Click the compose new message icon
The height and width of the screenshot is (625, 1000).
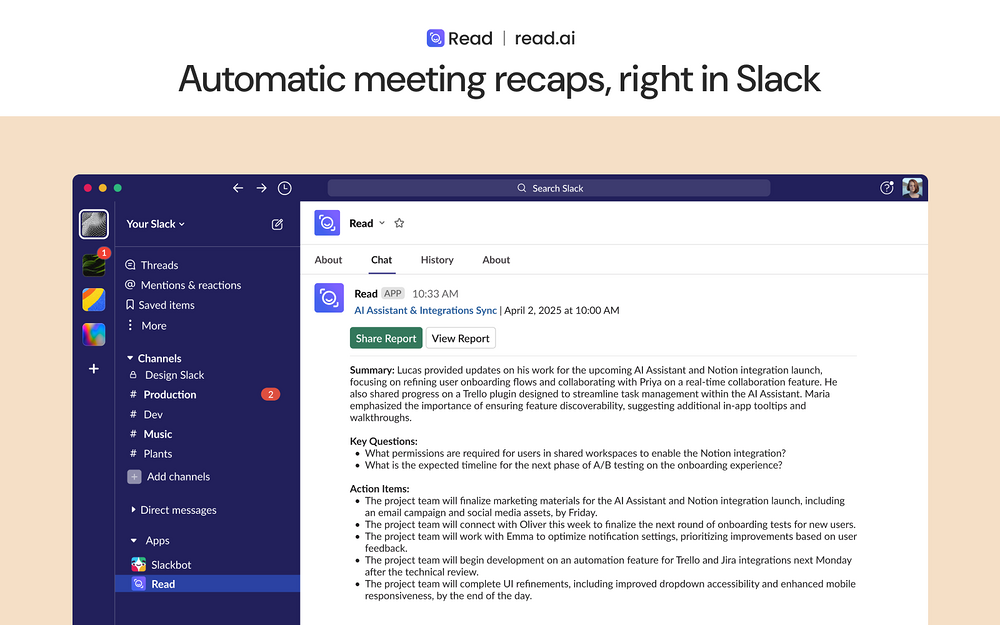tap(277, 224)
